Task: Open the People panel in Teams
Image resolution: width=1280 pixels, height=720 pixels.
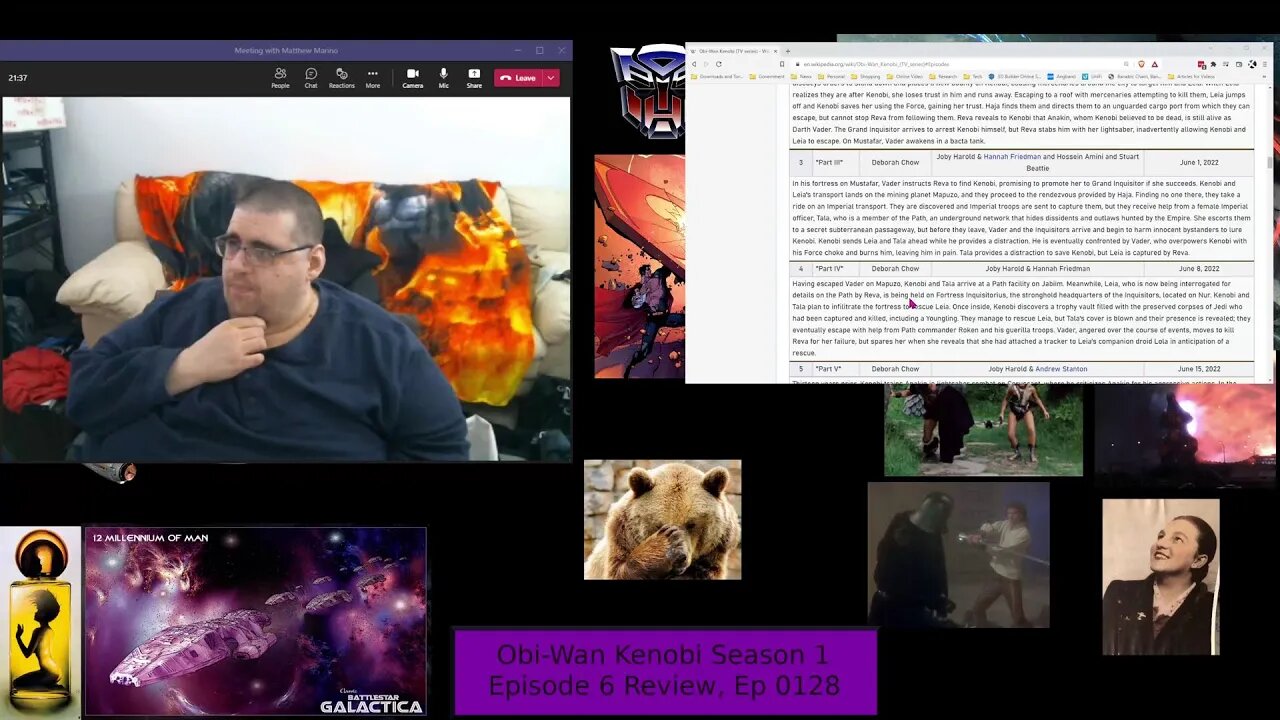Action: point(280,78)
